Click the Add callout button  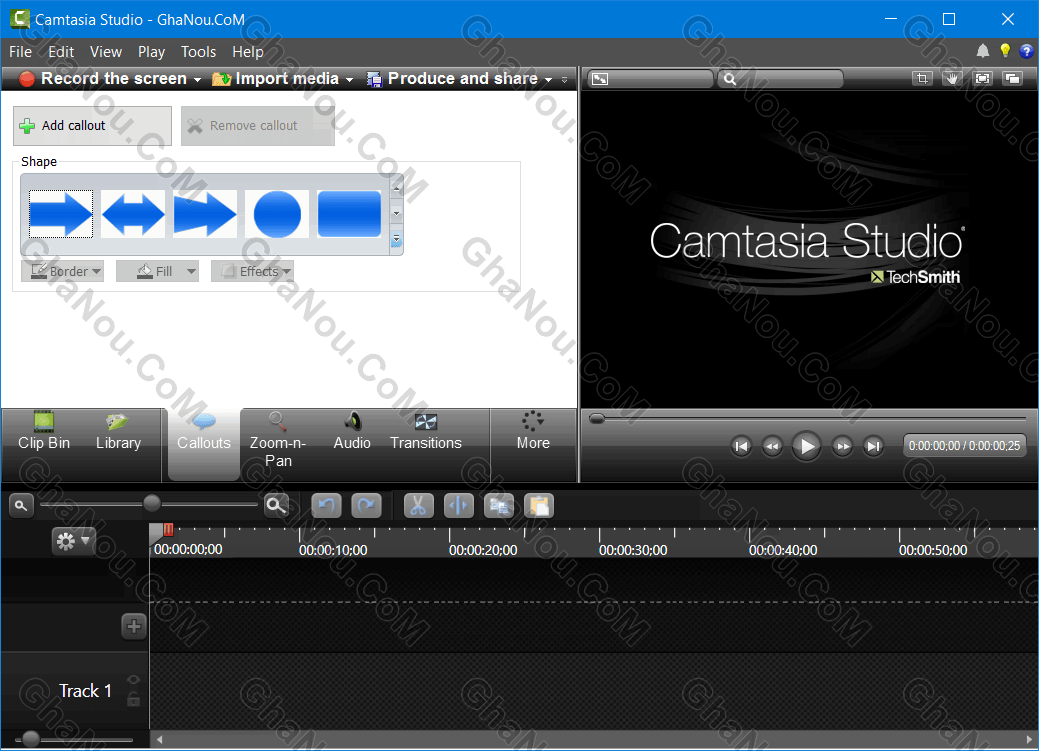(92, 126)
